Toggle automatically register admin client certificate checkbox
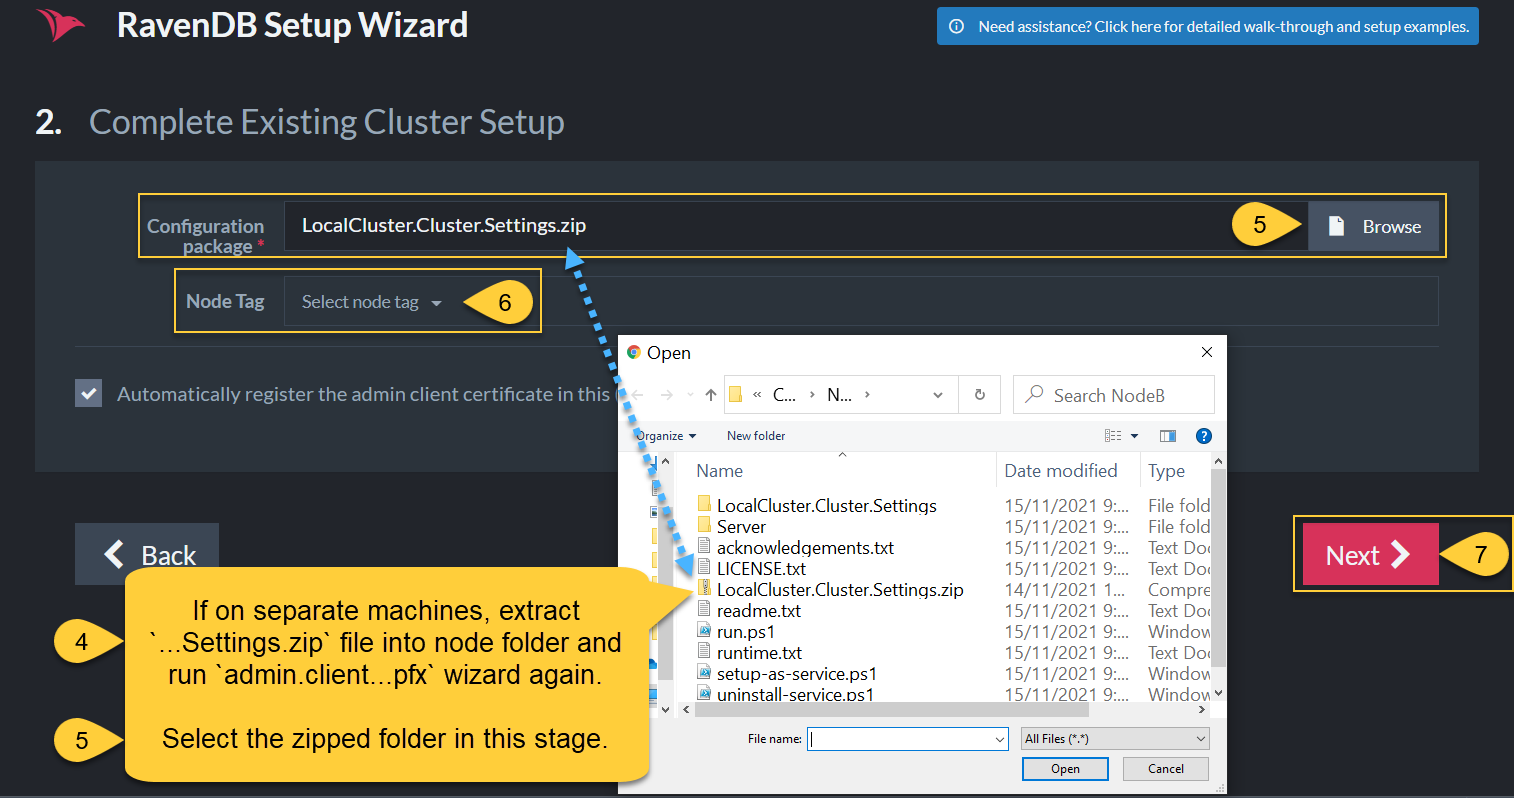The height and width of the screenshot is (798, 1514). coord(89,393)
